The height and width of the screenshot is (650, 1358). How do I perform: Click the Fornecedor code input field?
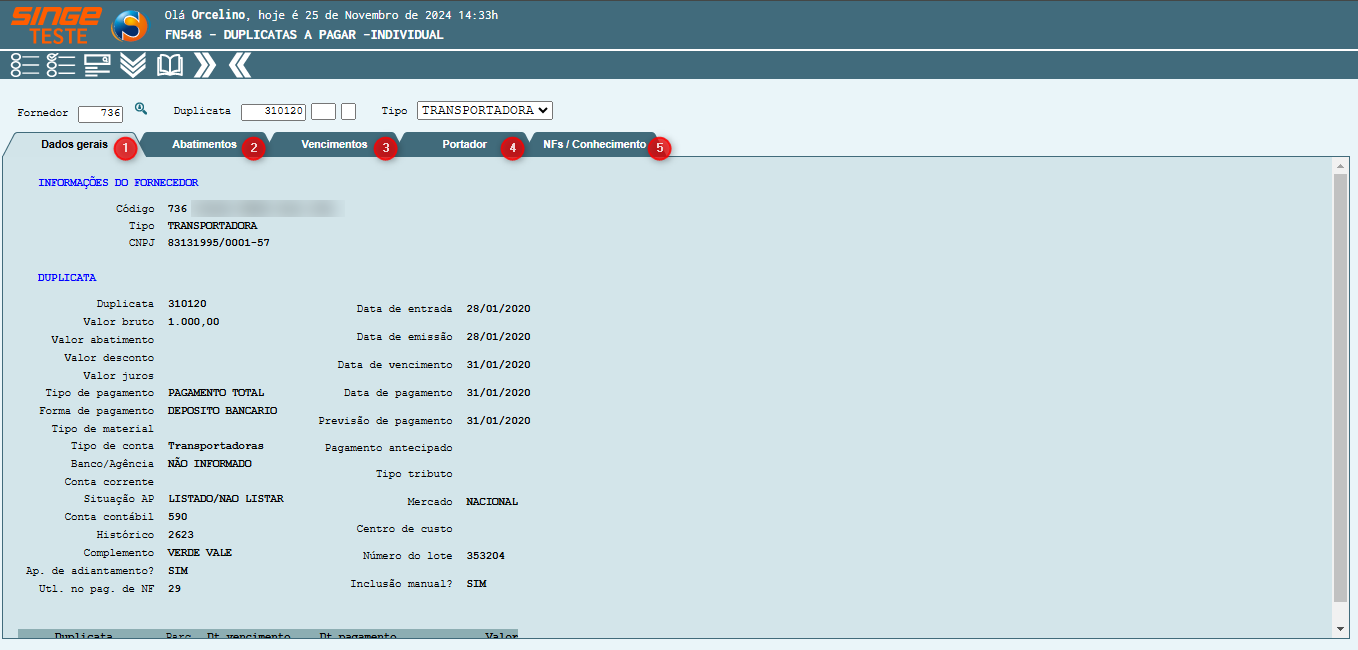[100, 112]
